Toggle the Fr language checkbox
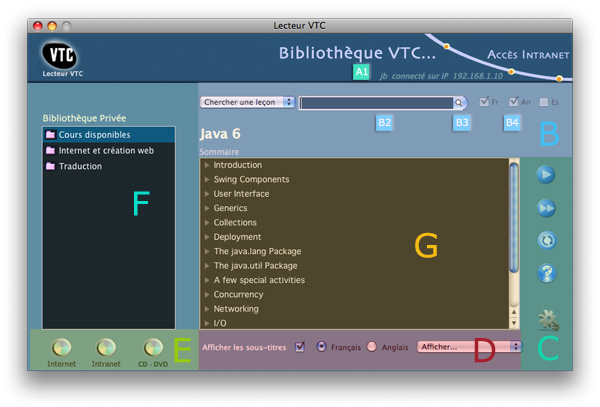 point(484,102)
